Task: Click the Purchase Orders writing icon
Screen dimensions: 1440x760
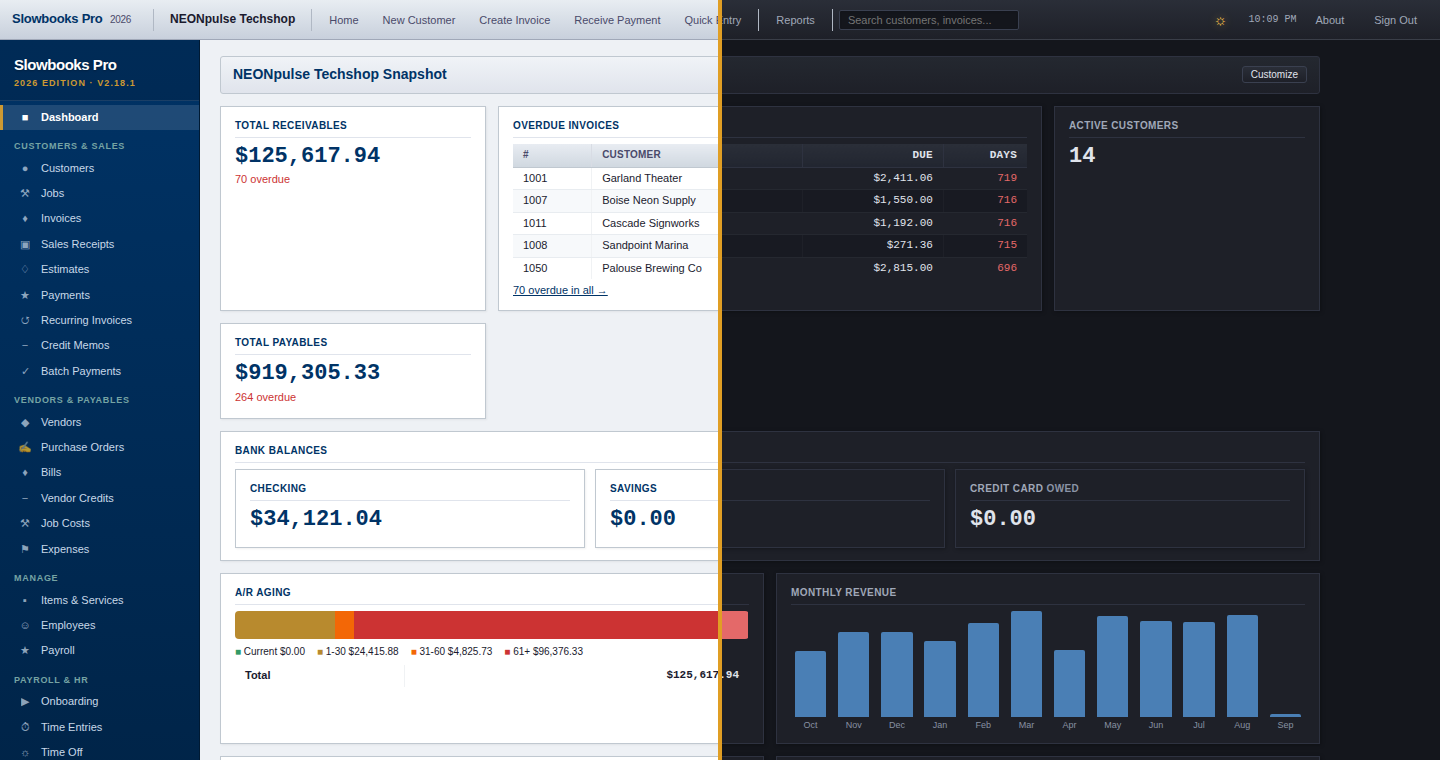Action: pos(25,447)
